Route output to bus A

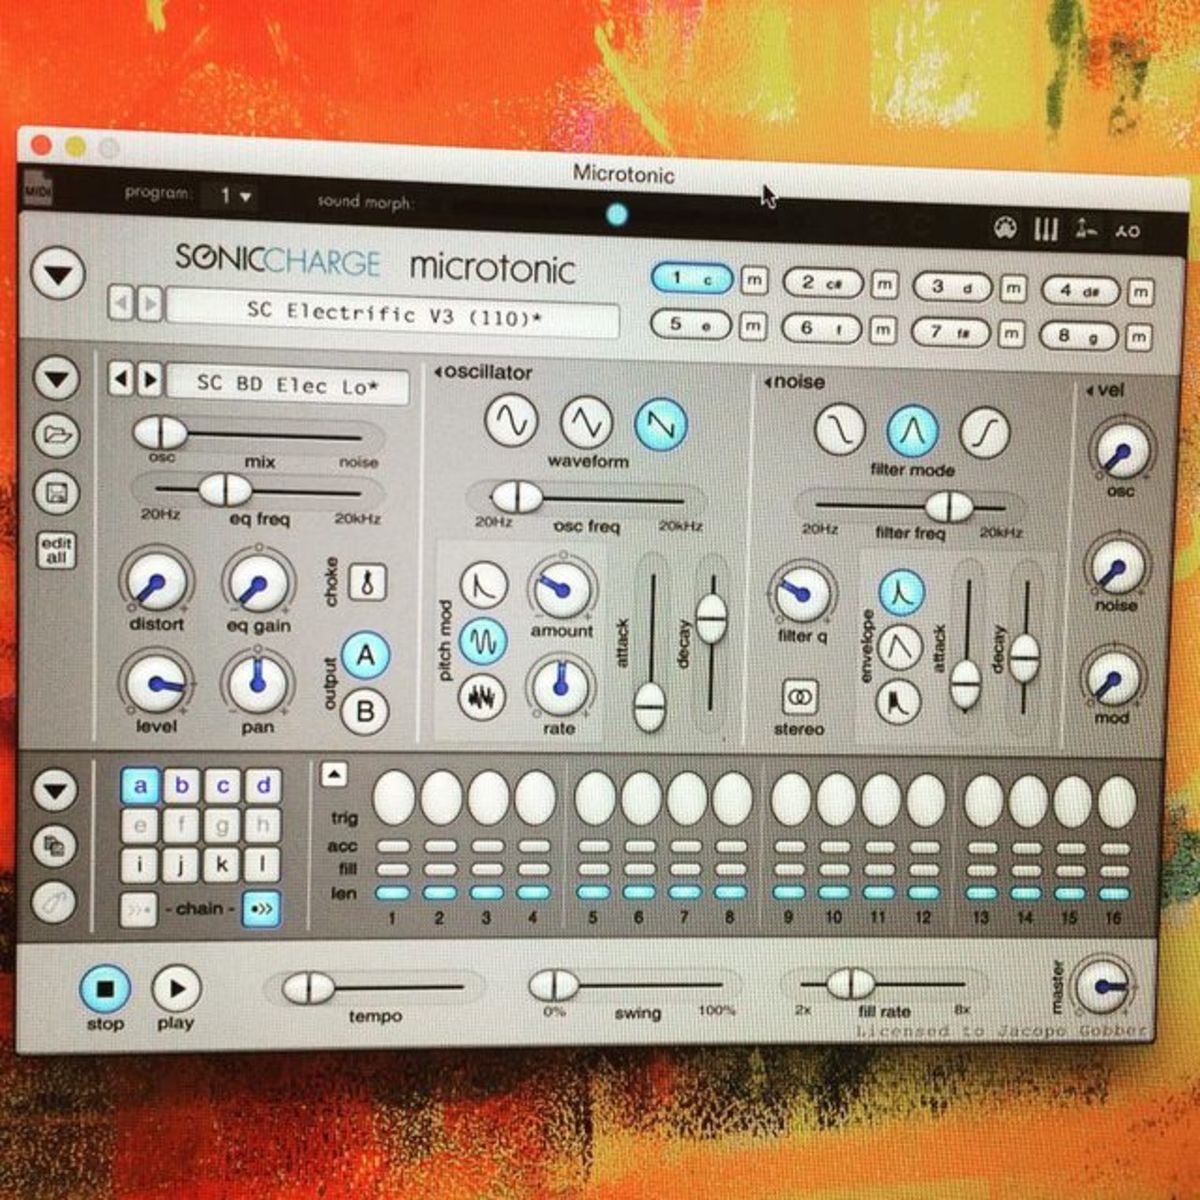point(366,656)
